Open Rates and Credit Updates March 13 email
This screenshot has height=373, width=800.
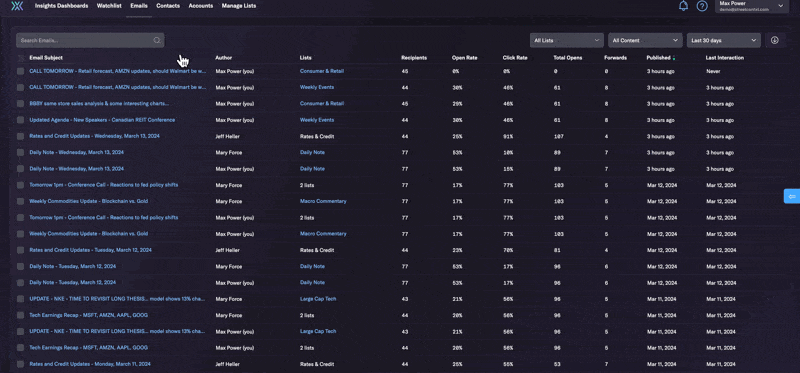pyautogui.click(x=93, y=136)
